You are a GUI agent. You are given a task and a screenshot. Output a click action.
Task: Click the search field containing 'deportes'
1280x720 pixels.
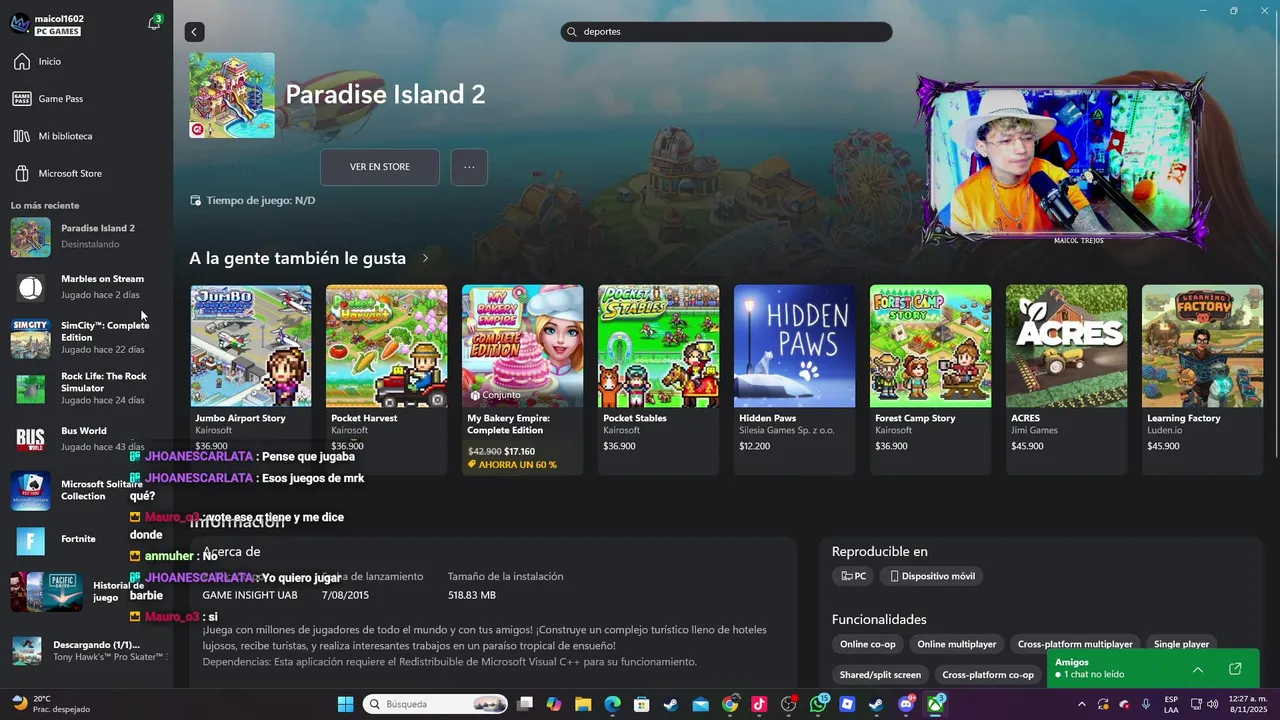click(727, 32)
